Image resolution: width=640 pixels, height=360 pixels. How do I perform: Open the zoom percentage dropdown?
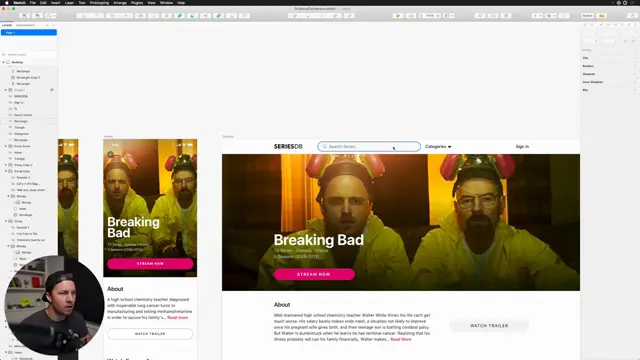430,16
